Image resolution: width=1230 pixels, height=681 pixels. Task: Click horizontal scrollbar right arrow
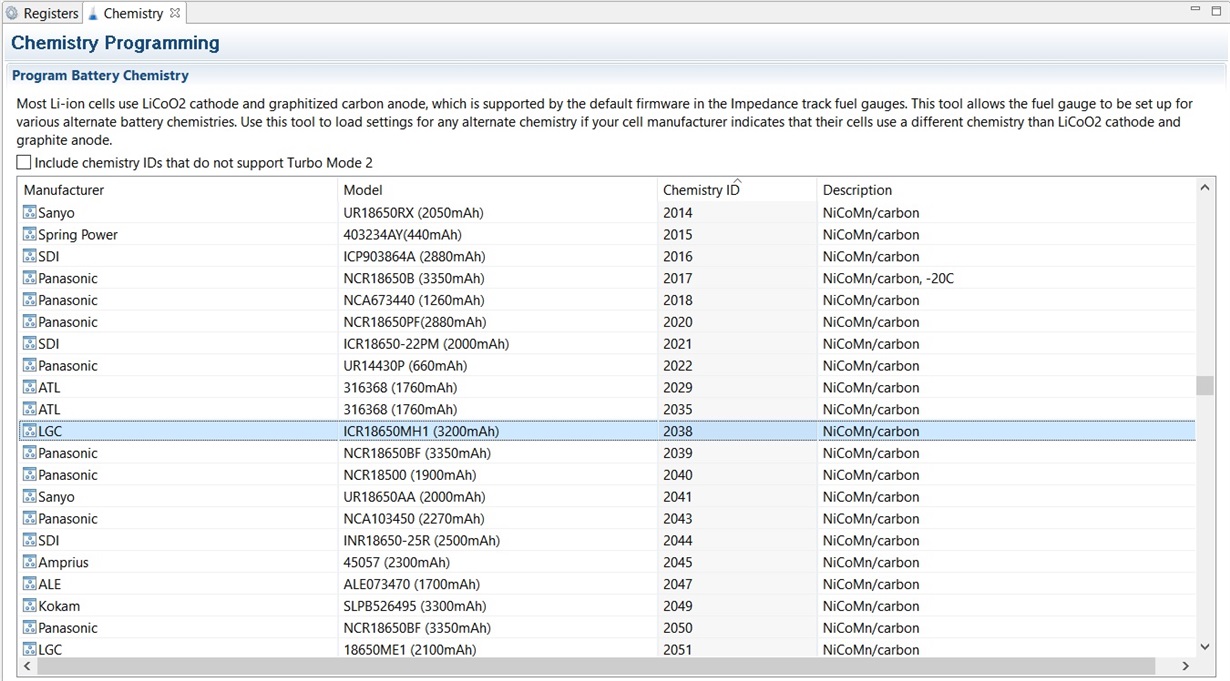(1186, 665)
